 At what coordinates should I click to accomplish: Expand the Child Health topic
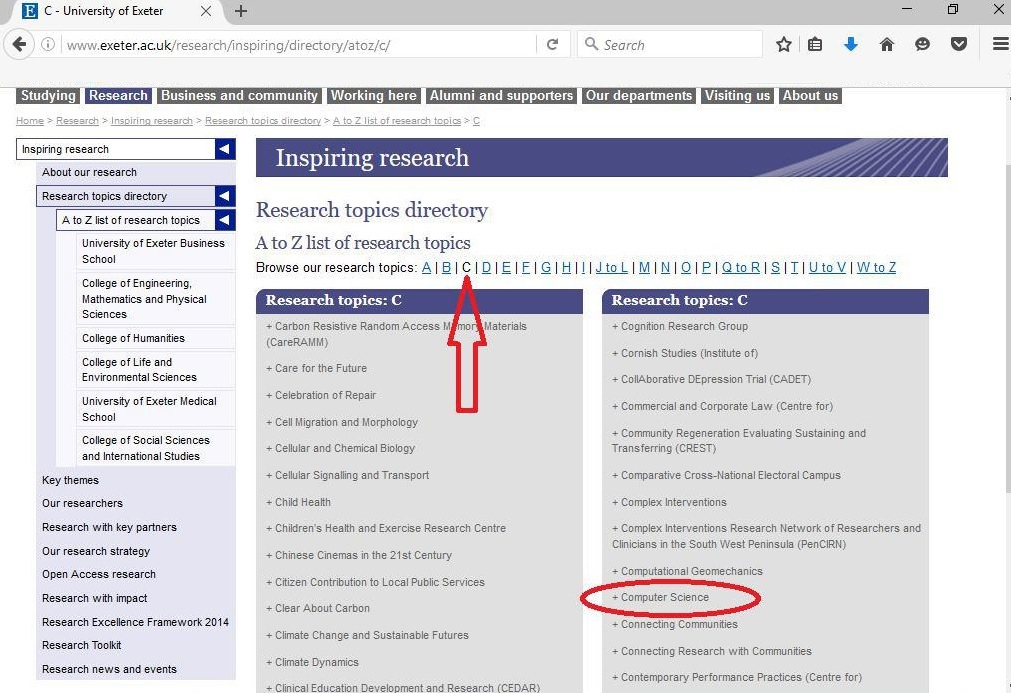(299, 502)
